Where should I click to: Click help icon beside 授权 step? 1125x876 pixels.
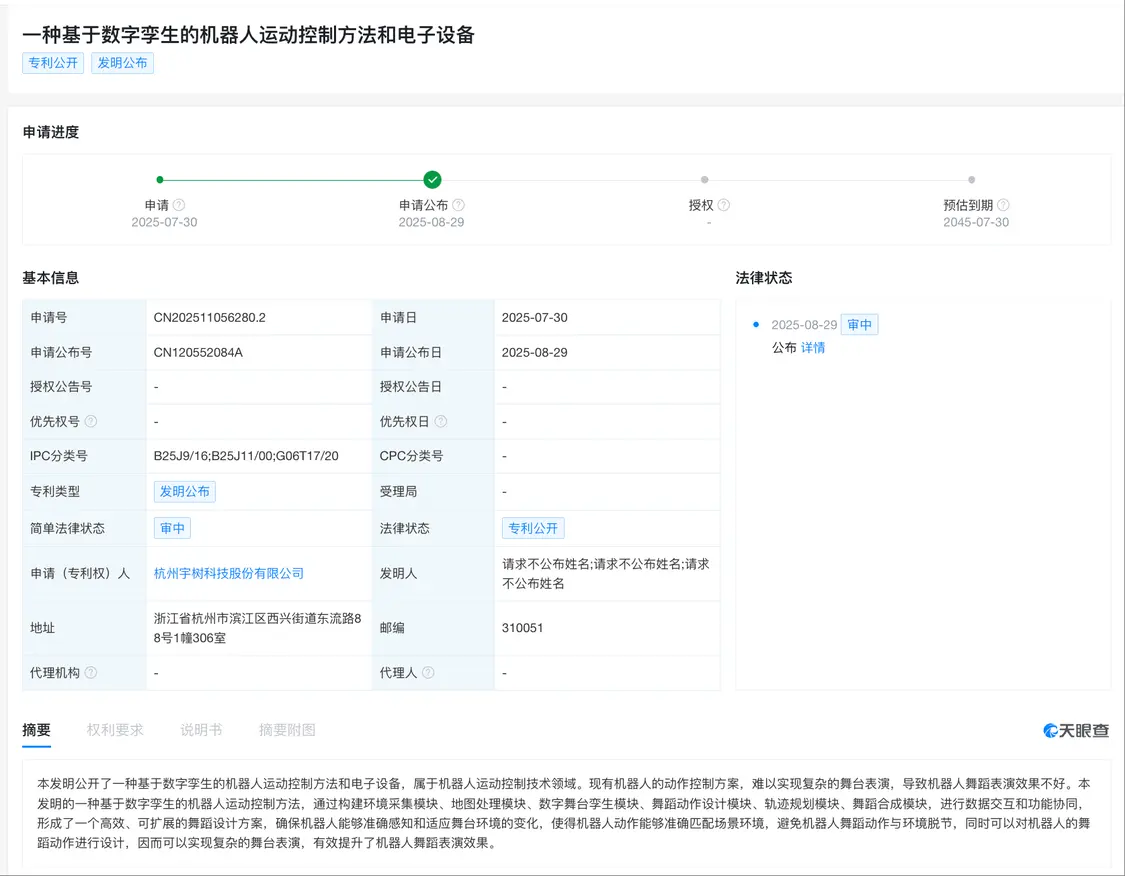[x=724, y=204]
